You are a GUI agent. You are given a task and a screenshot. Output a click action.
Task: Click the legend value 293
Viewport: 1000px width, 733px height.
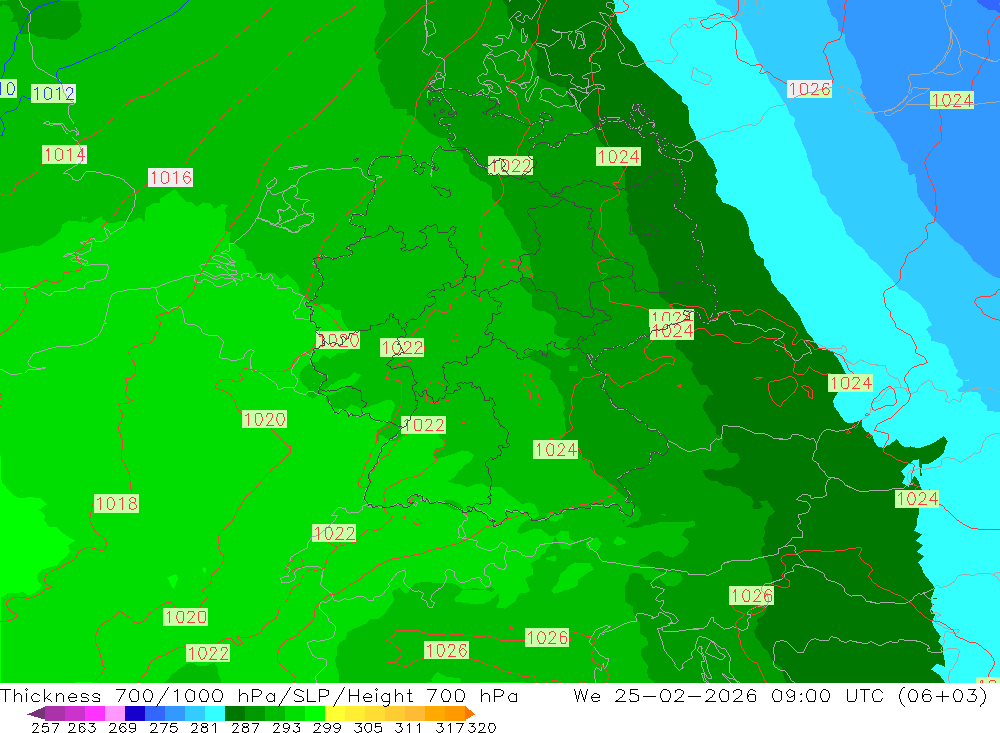(286, 727)
